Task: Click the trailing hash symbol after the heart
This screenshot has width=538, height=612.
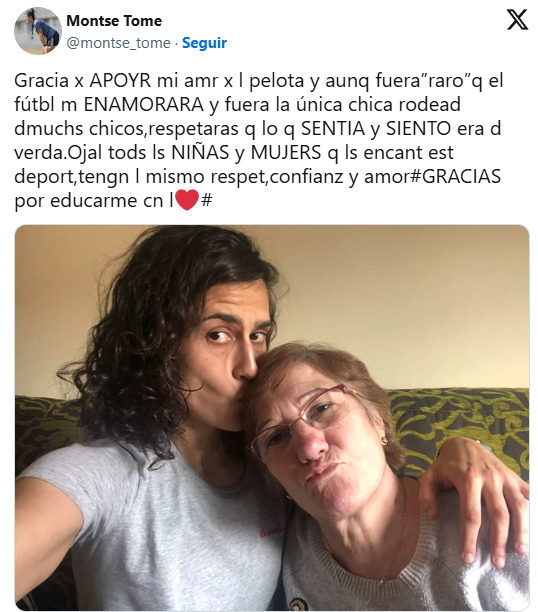Action: pyautogui.click(x=207, y=200)
